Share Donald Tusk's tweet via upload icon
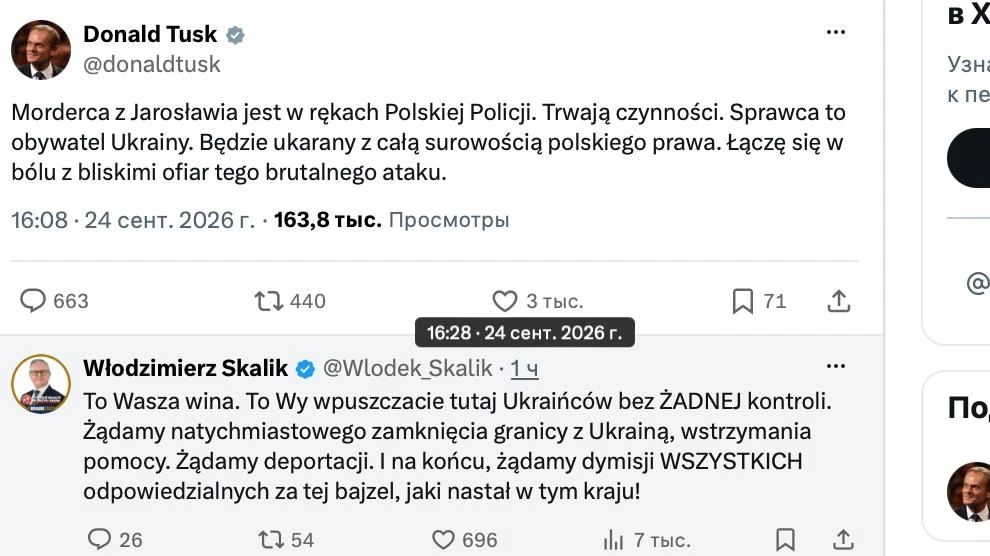990x556 pixels. (838, 301)
